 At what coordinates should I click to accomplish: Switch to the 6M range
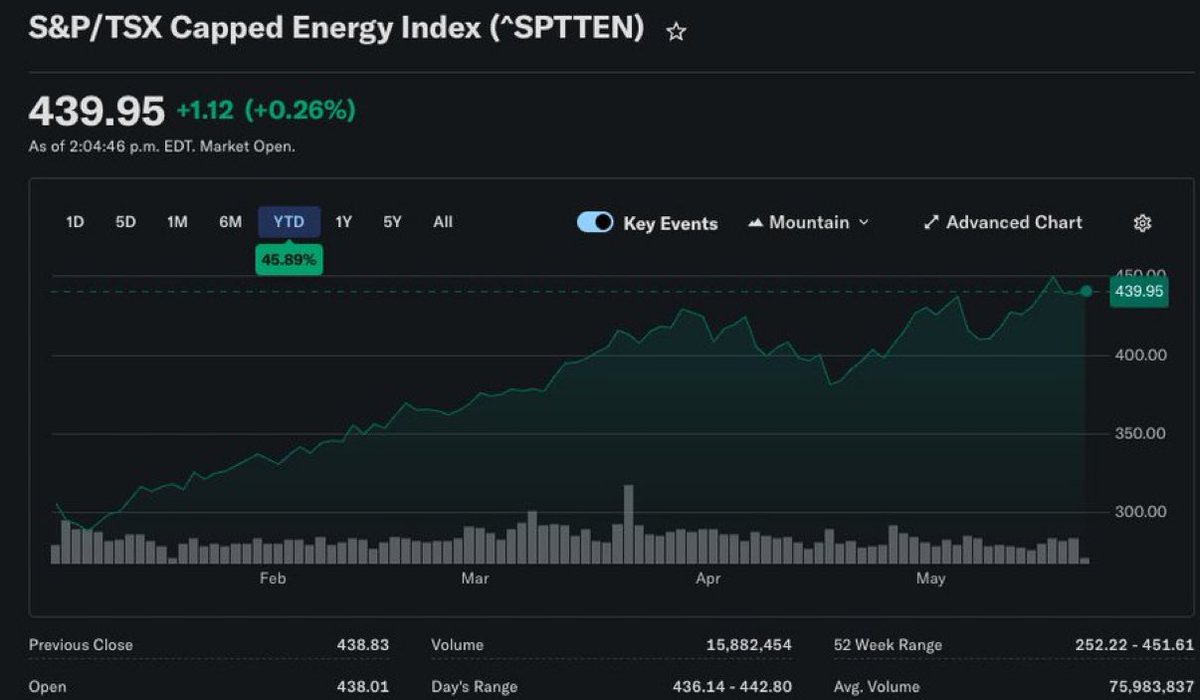click(230, 222)
